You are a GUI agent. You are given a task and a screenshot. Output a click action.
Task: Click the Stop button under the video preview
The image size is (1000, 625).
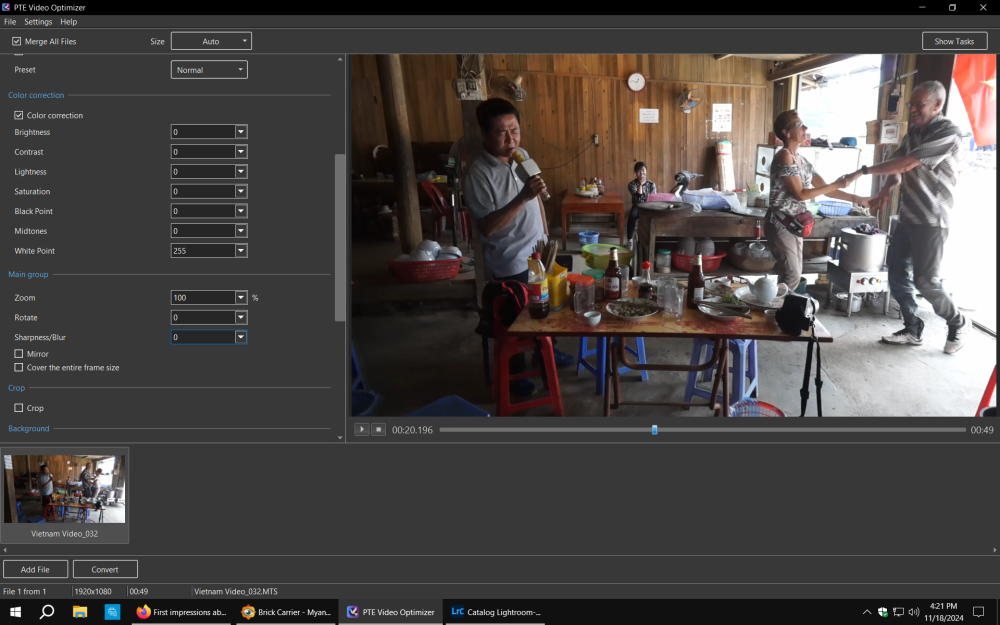pos(378,429)
